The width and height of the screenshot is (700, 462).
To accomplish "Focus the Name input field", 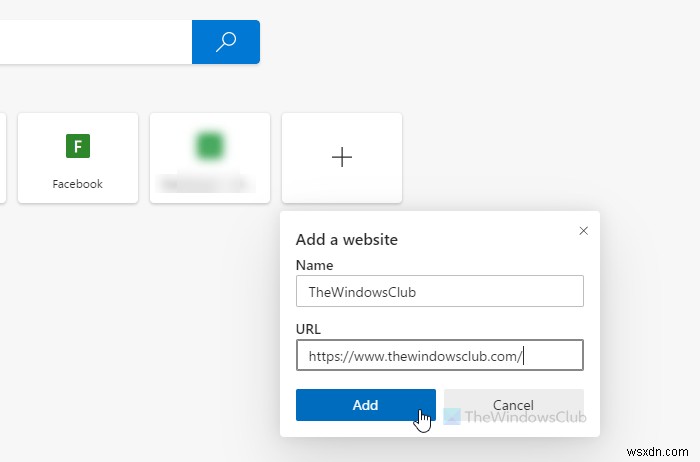I will [440, 291].
